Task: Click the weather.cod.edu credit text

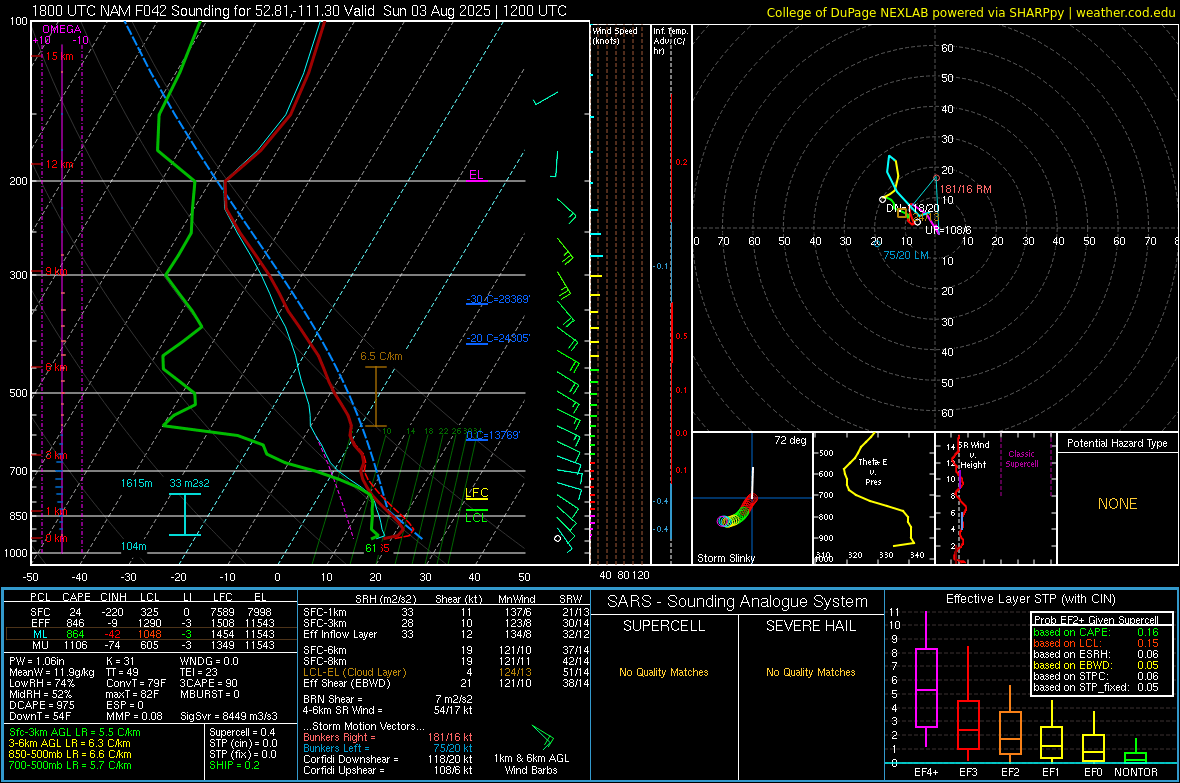Action: (x=1125, y=12)
